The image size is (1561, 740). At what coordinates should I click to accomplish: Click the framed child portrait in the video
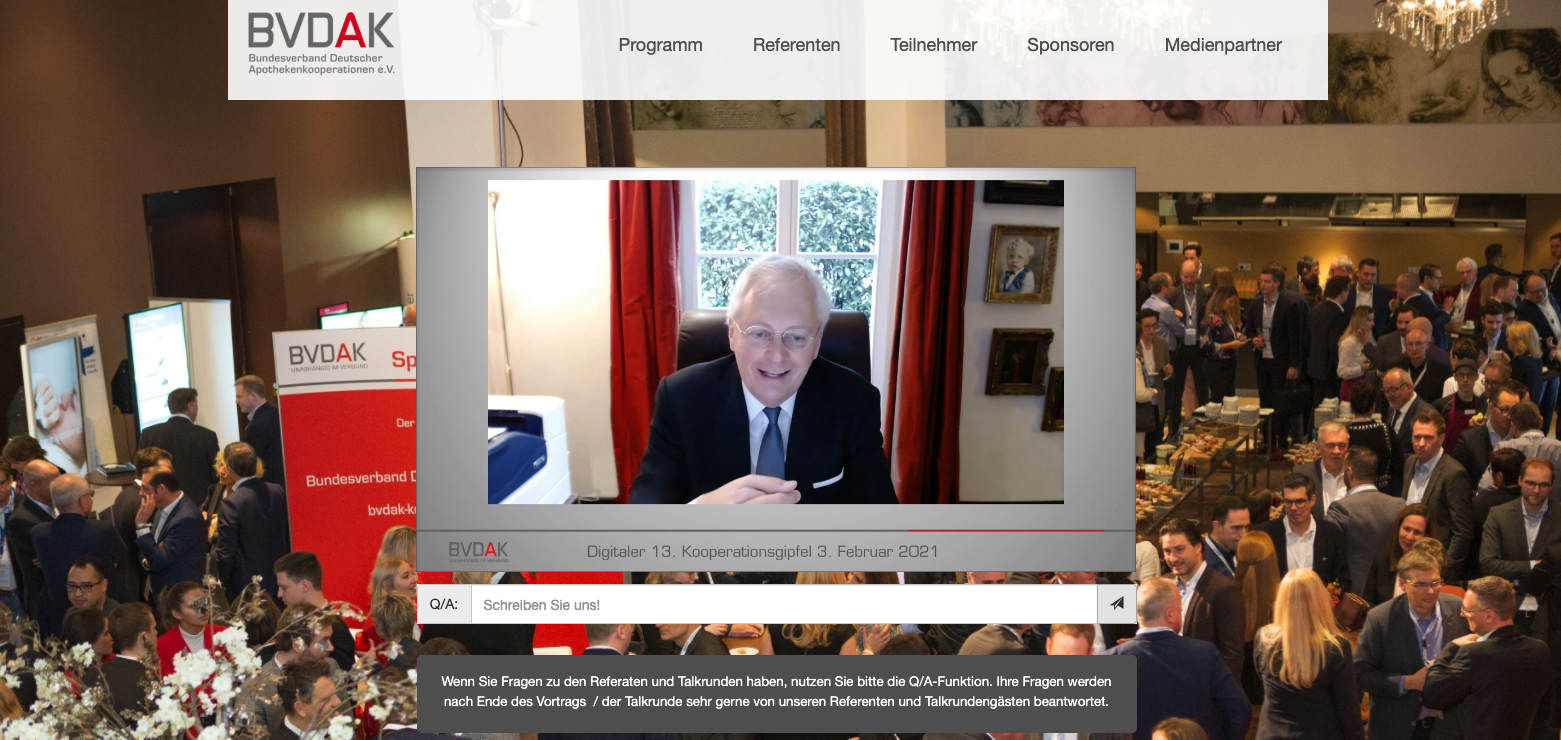[1020, 263]
